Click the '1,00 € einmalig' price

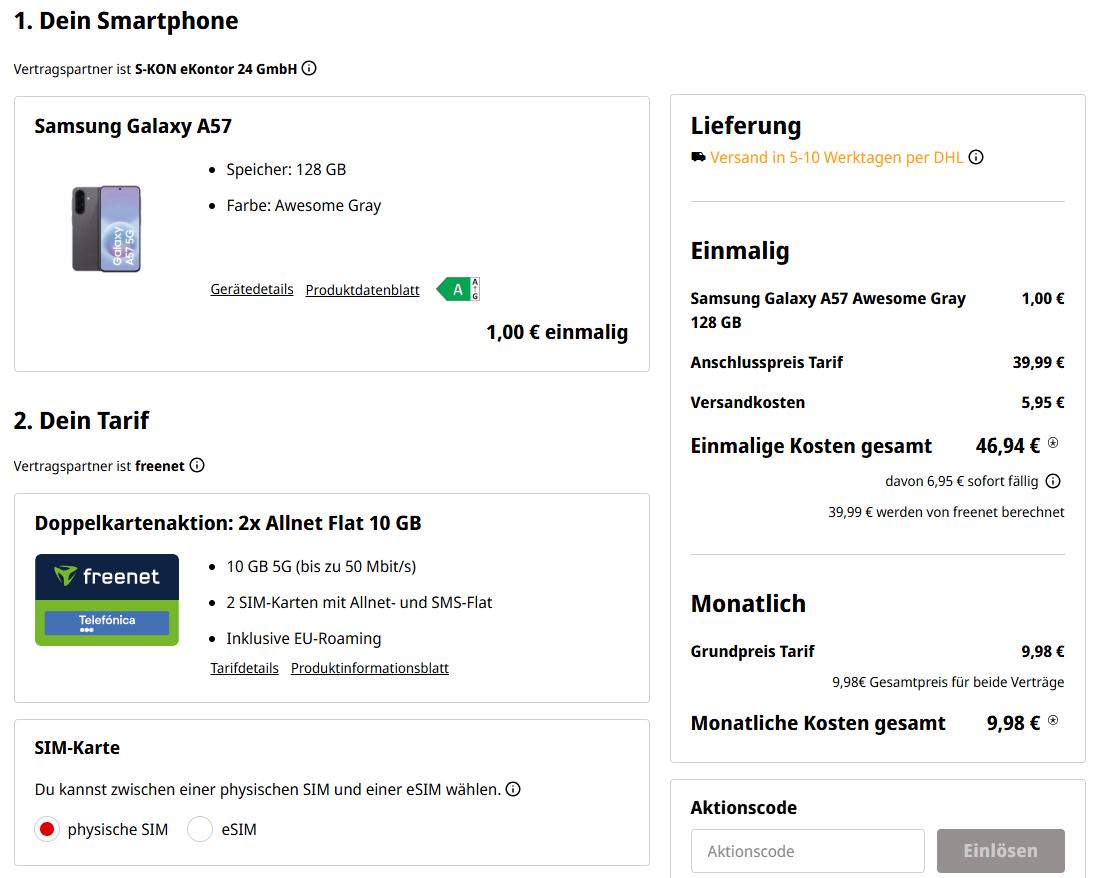tap(557, 332)
